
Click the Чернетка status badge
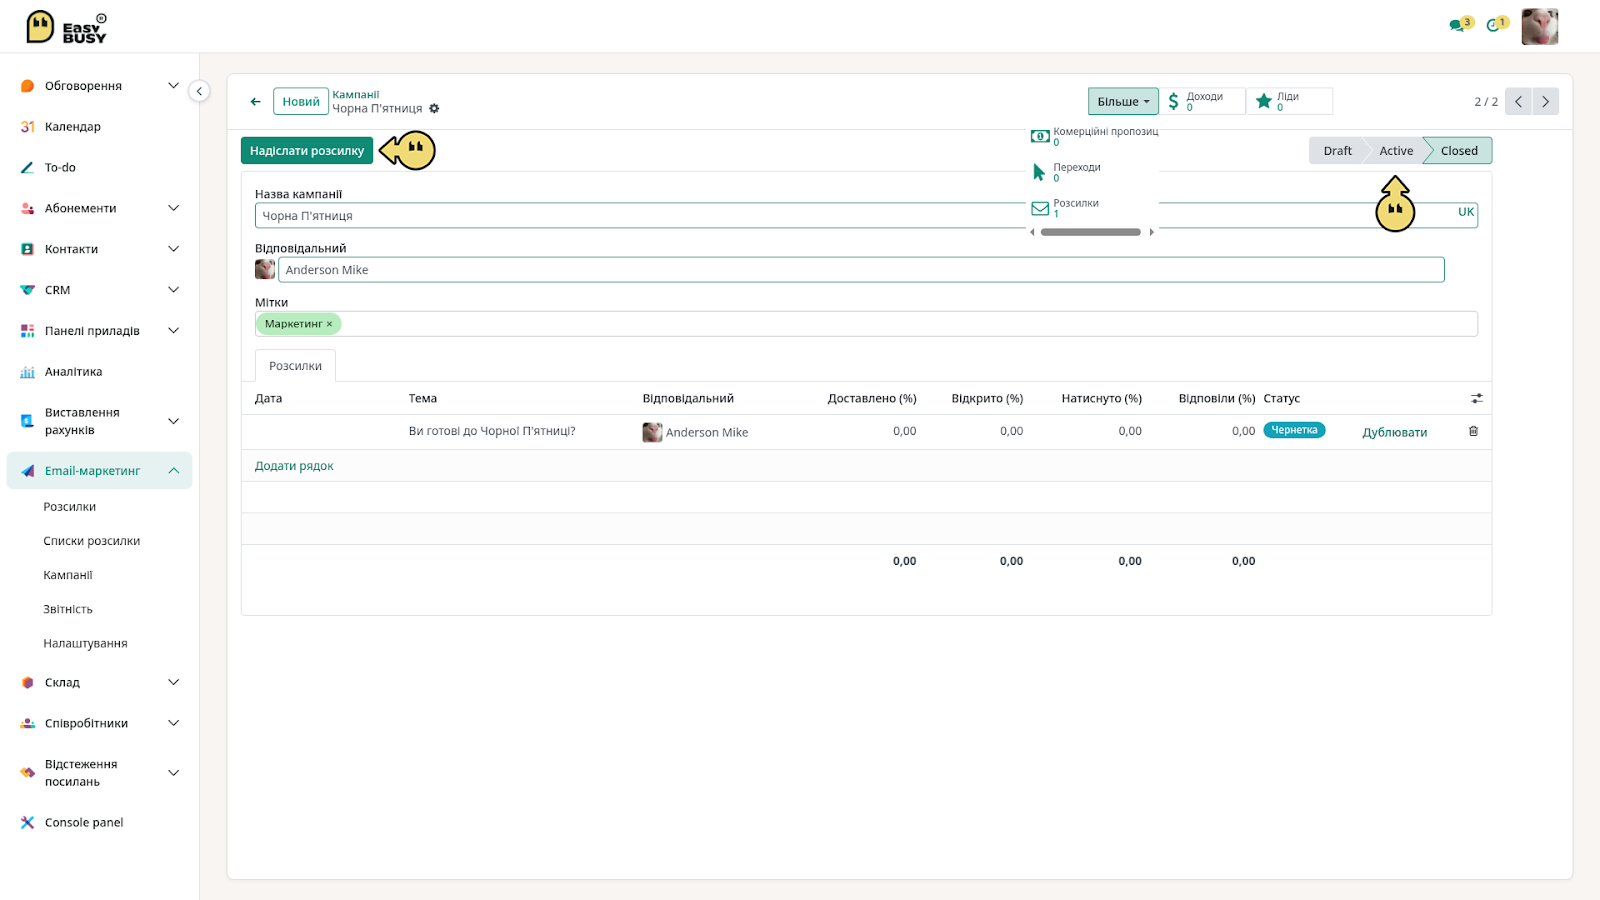(1294, 430)
